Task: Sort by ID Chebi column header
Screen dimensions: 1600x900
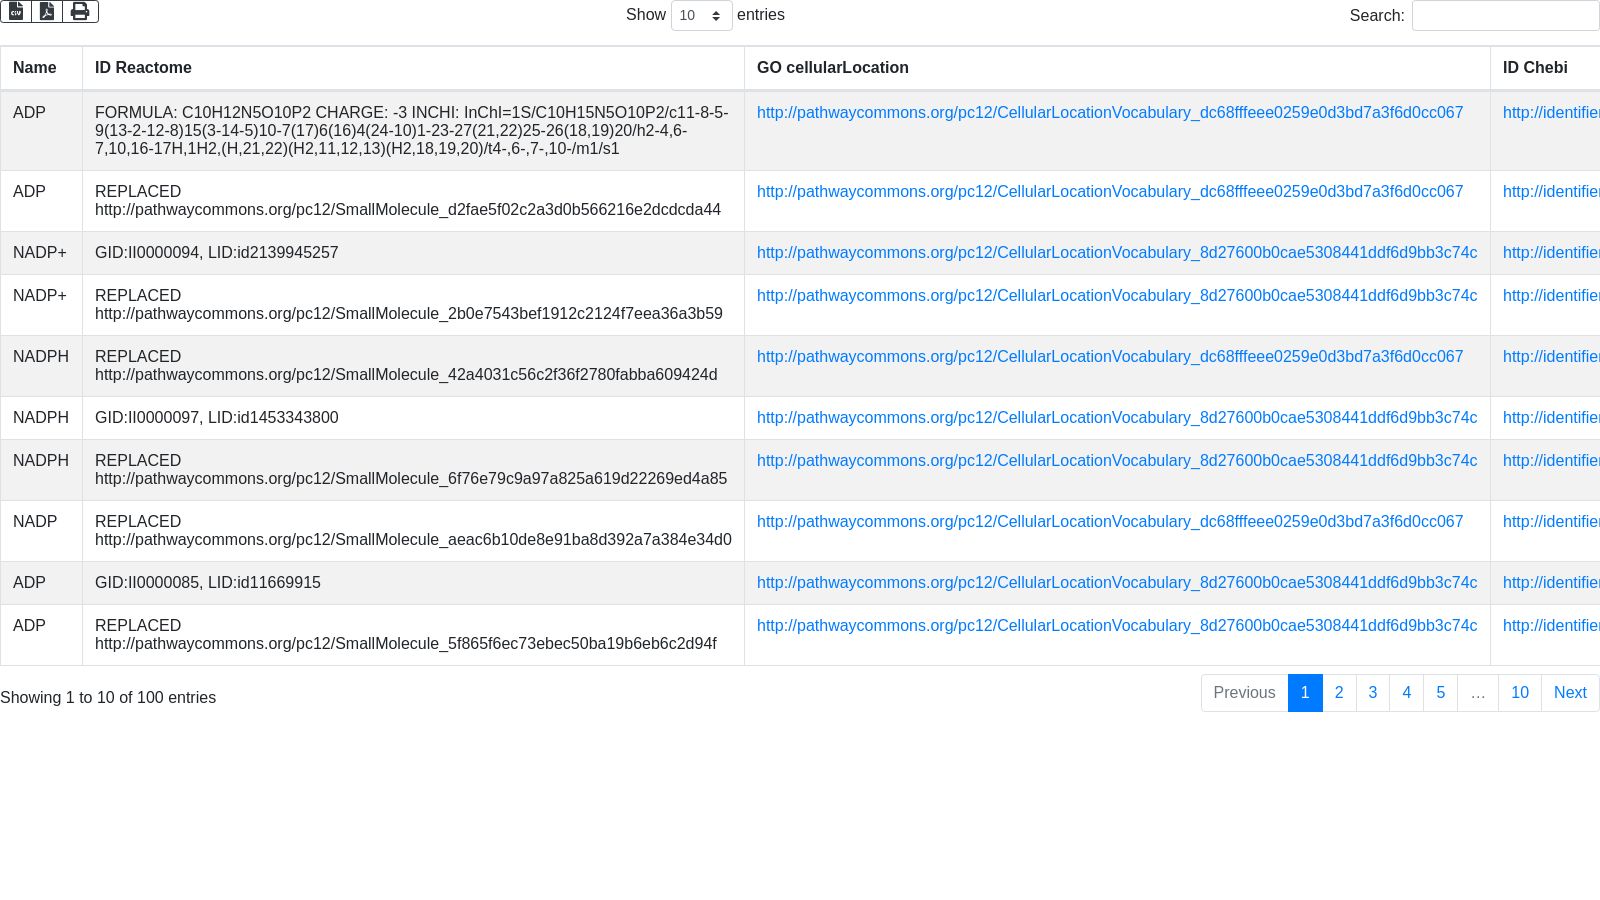Action: [1535, 68]
